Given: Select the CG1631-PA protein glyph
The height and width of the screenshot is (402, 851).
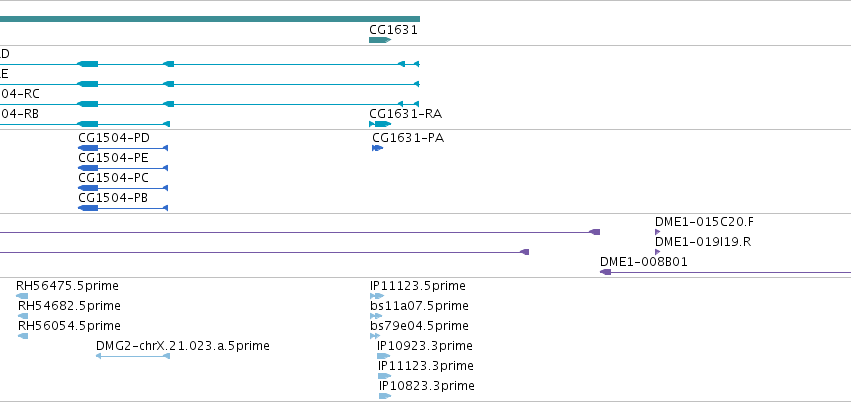Looking at the screenshot, I should point(377,148).
